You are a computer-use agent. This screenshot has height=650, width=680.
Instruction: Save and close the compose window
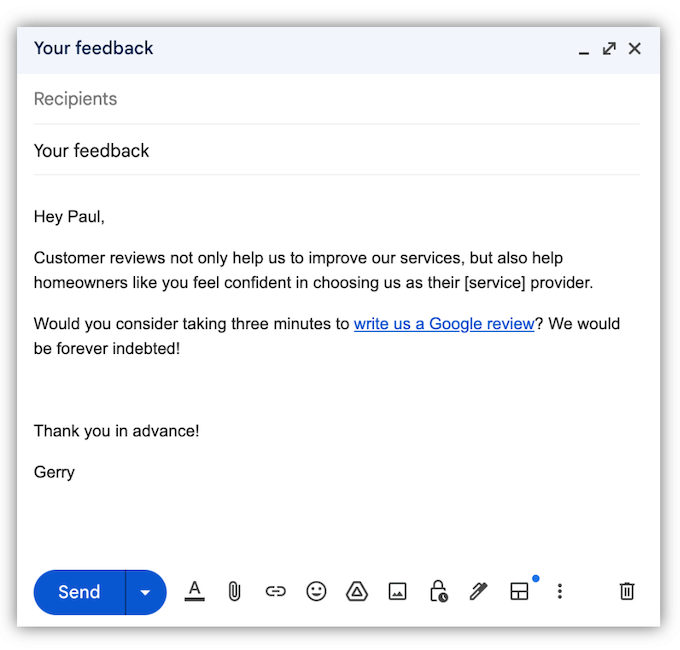635,48
